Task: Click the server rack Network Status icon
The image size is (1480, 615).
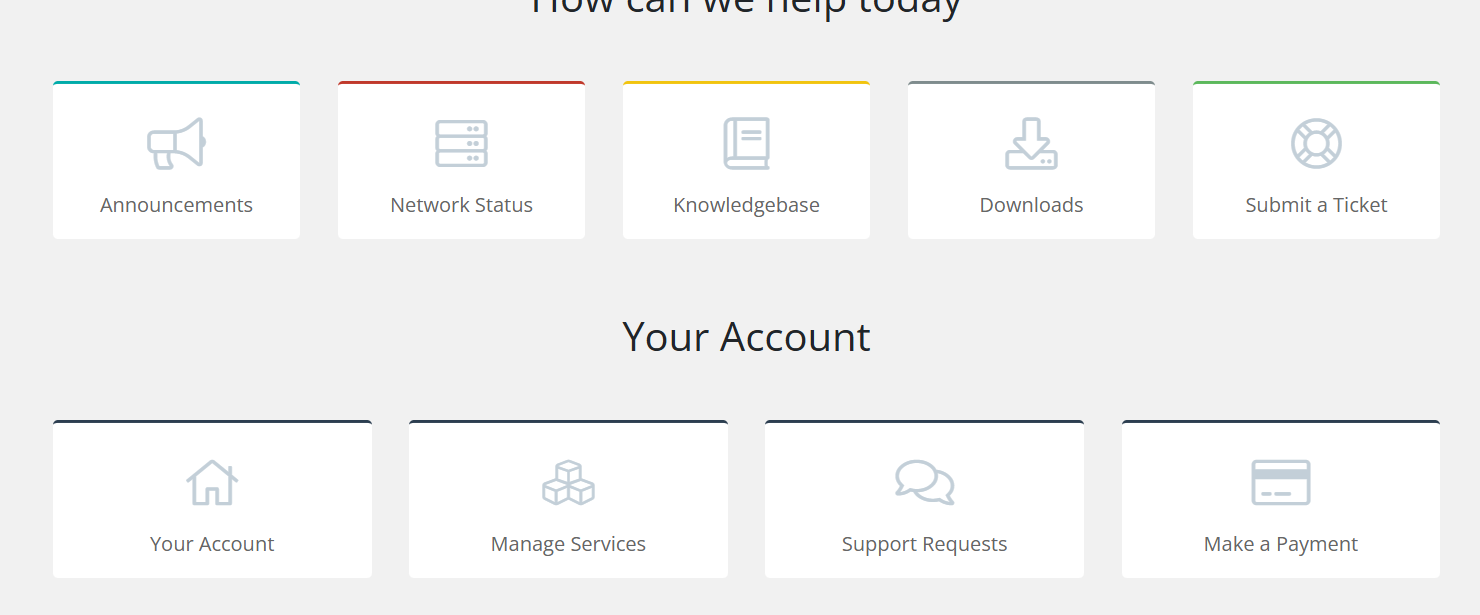Action: tap(461, 143)
